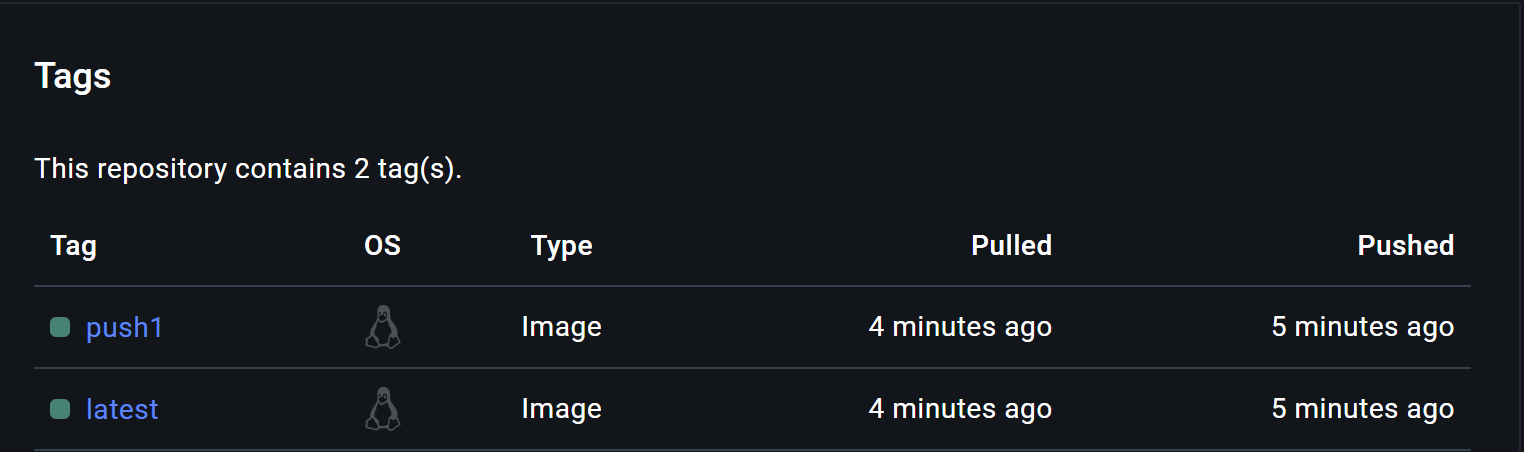
Task: Open the push1 tag link
Action: click(x=124, y=327)
